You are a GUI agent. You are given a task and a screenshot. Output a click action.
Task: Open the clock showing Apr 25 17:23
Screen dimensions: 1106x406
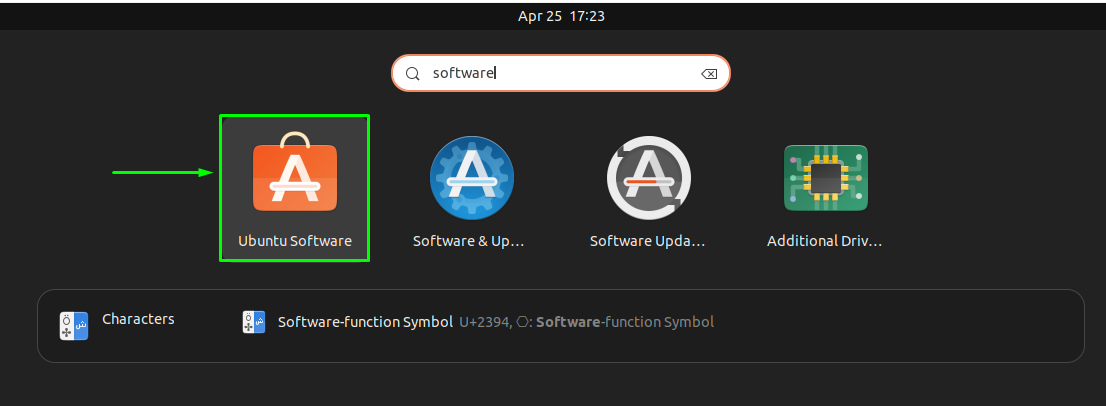pos(561,16)
